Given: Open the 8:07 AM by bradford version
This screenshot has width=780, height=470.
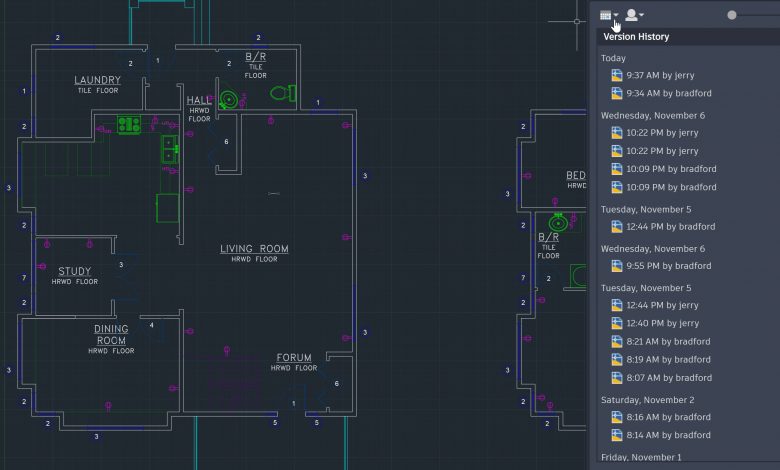Looking at the screenshot, I should pos(668,378).
